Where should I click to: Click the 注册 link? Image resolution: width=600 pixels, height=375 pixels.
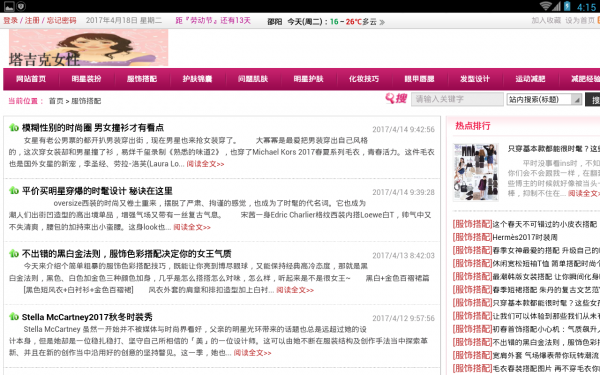32,21
